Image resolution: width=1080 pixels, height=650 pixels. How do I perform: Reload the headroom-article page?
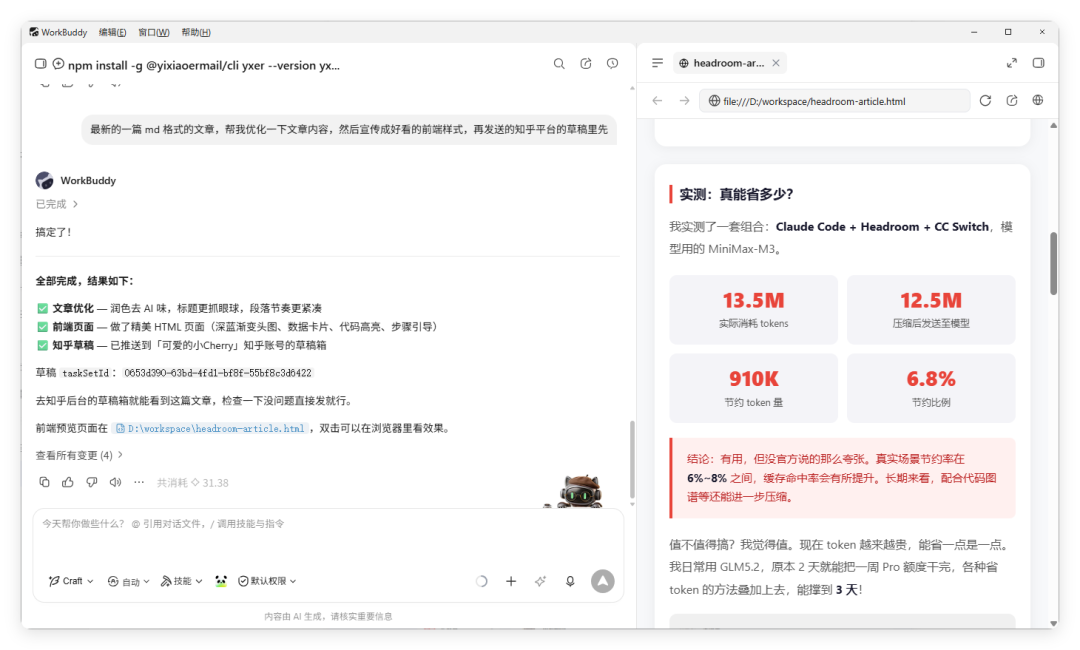[986, 101]
